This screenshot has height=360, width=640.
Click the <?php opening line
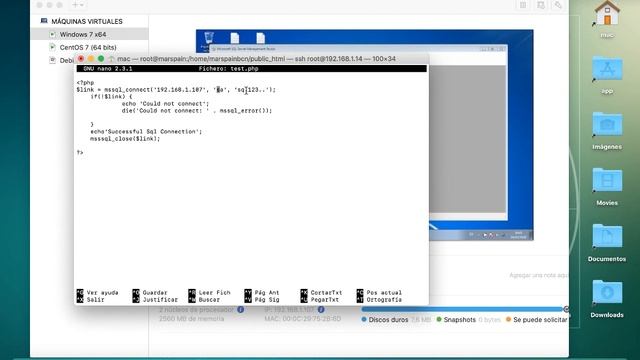tap(85, 82)
